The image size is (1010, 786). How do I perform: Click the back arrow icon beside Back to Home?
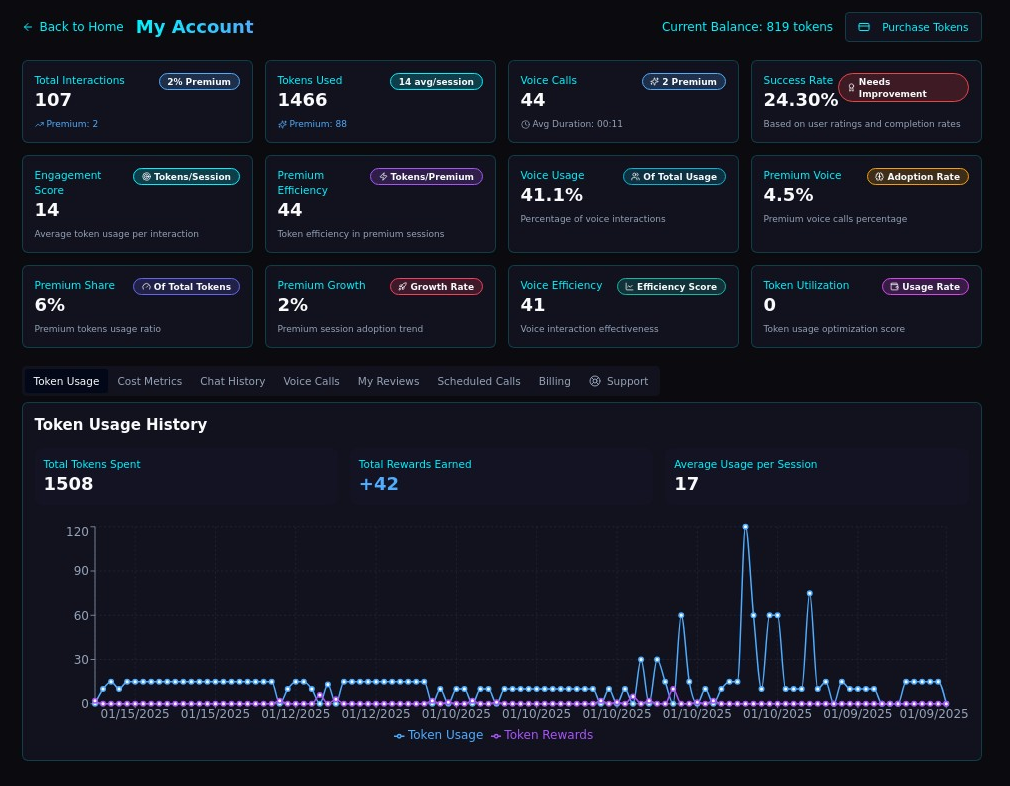[28, 27]
